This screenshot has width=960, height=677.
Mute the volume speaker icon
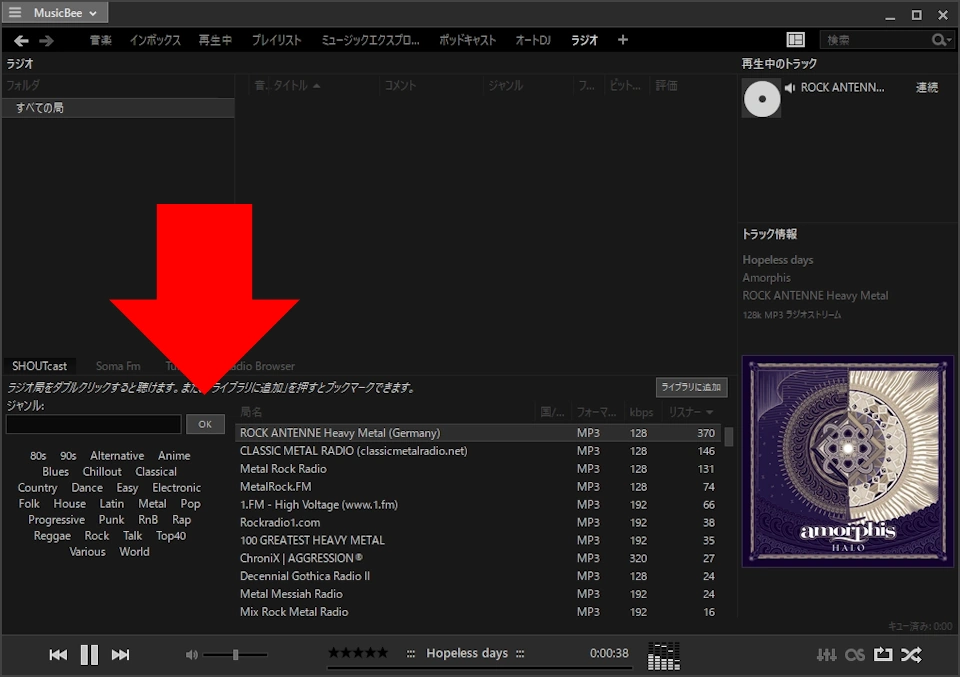pos(190,654)
